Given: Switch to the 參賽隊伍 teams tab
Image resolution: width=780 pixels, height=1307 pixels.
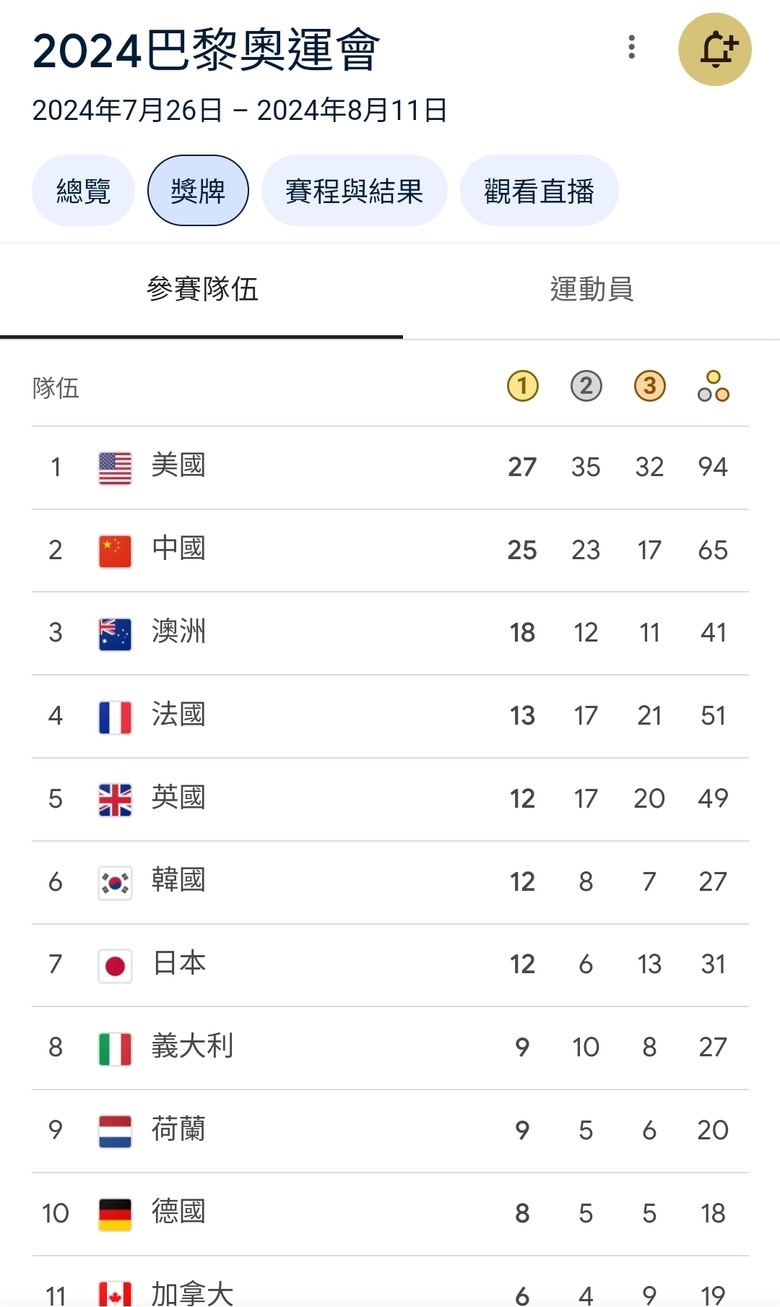Looking at the screenshot, I should [202, 290].
